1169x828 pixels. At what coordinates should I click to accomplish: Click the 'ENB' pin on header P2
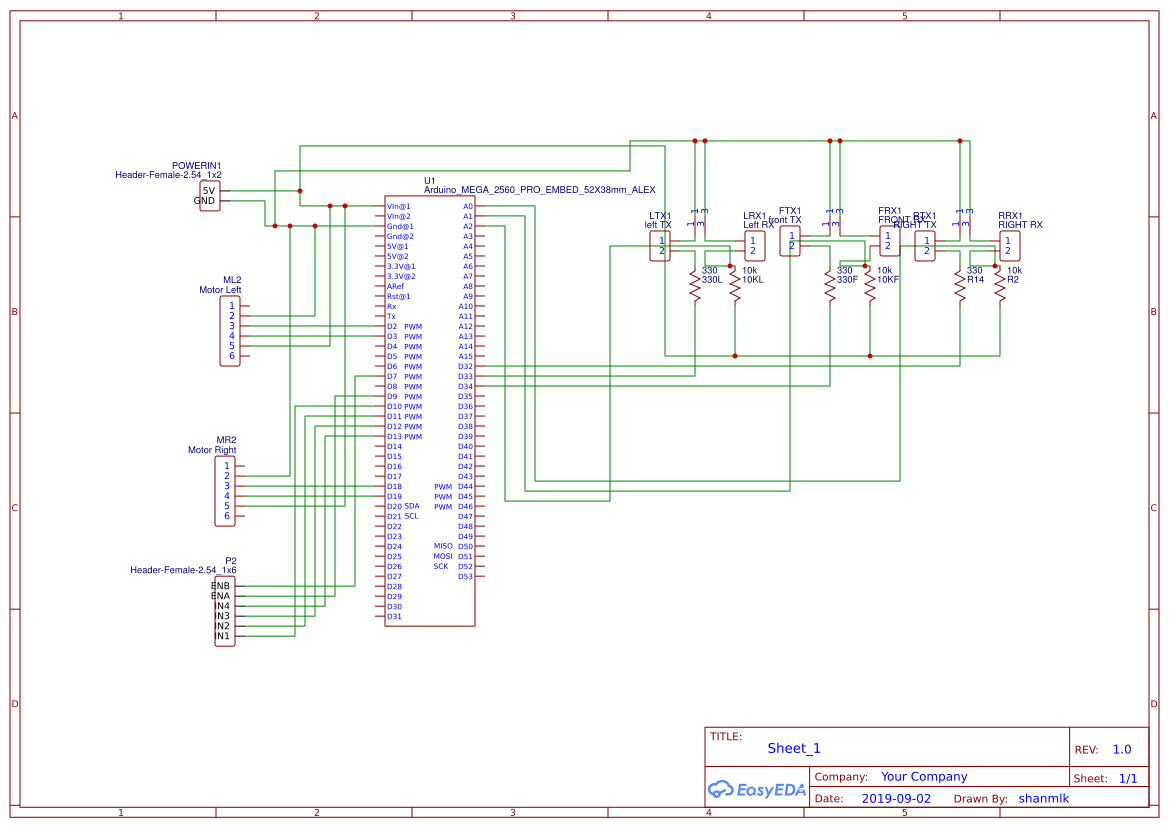(x=221, y=587)
